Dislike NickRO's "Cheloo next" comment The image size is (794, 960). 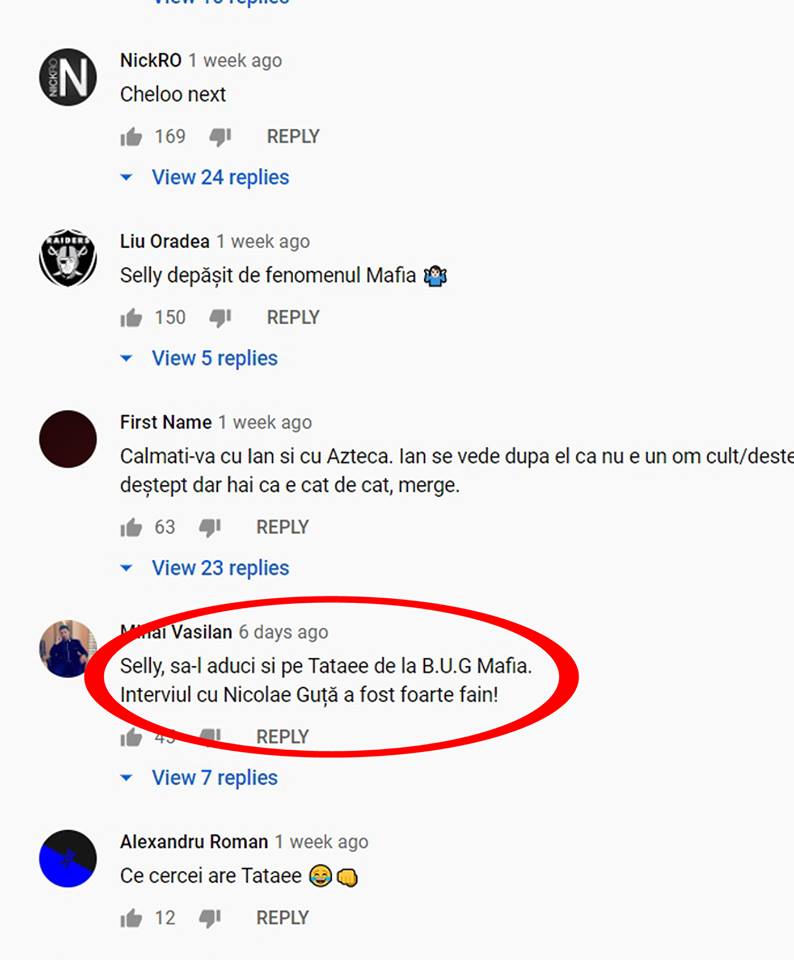tap(220, 137)
